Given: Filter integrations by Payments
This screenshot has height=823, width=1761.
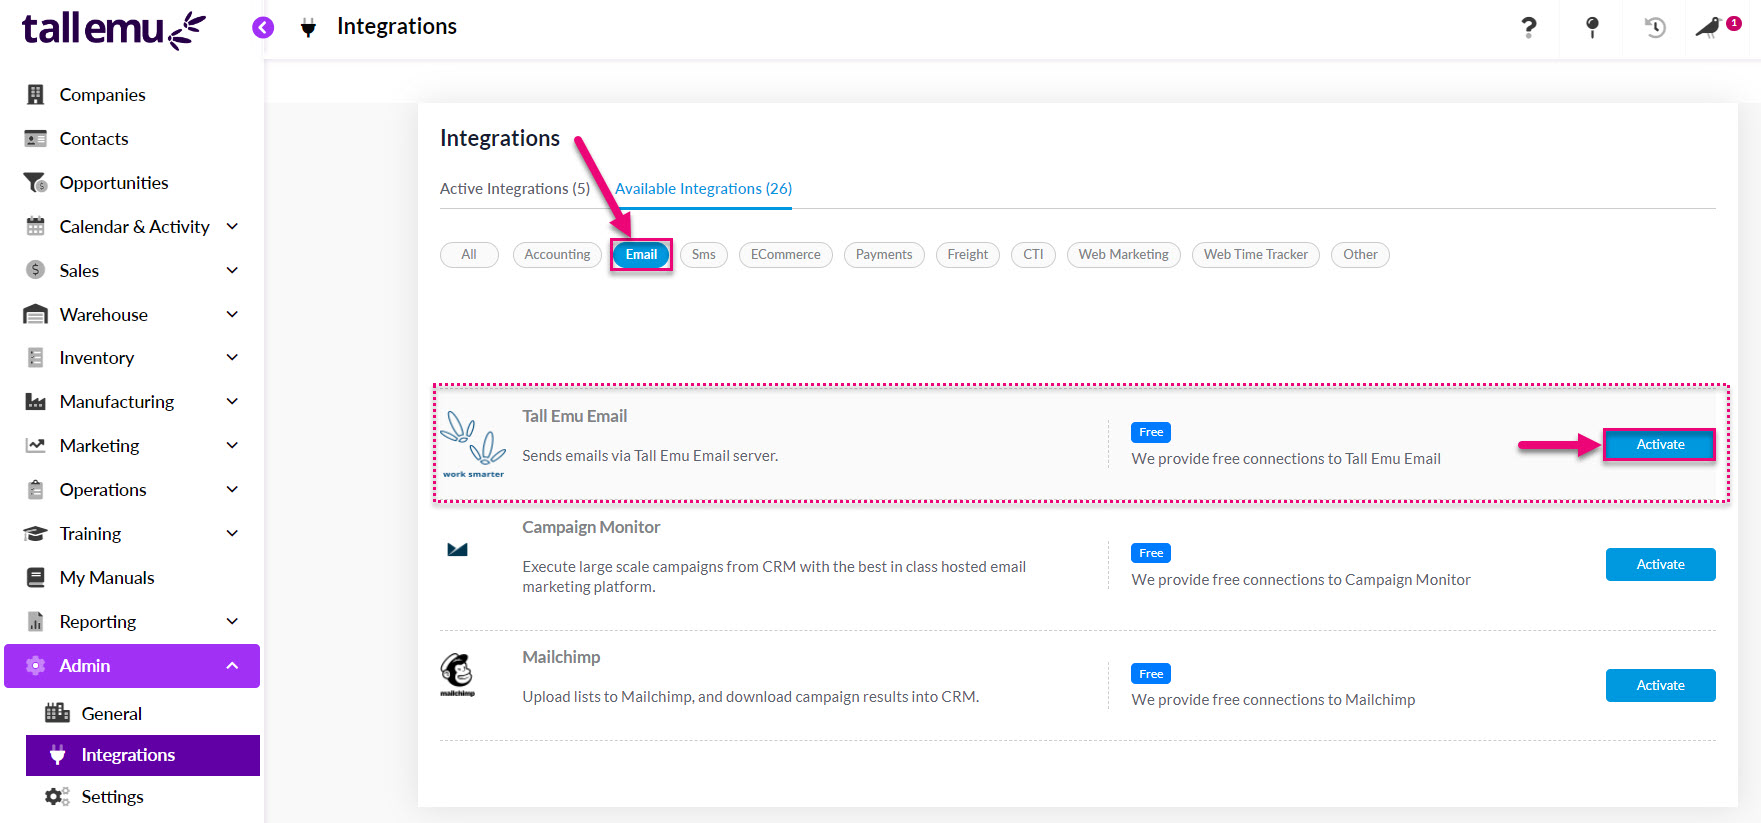Looking at the screenshot, I should [884, 255].
